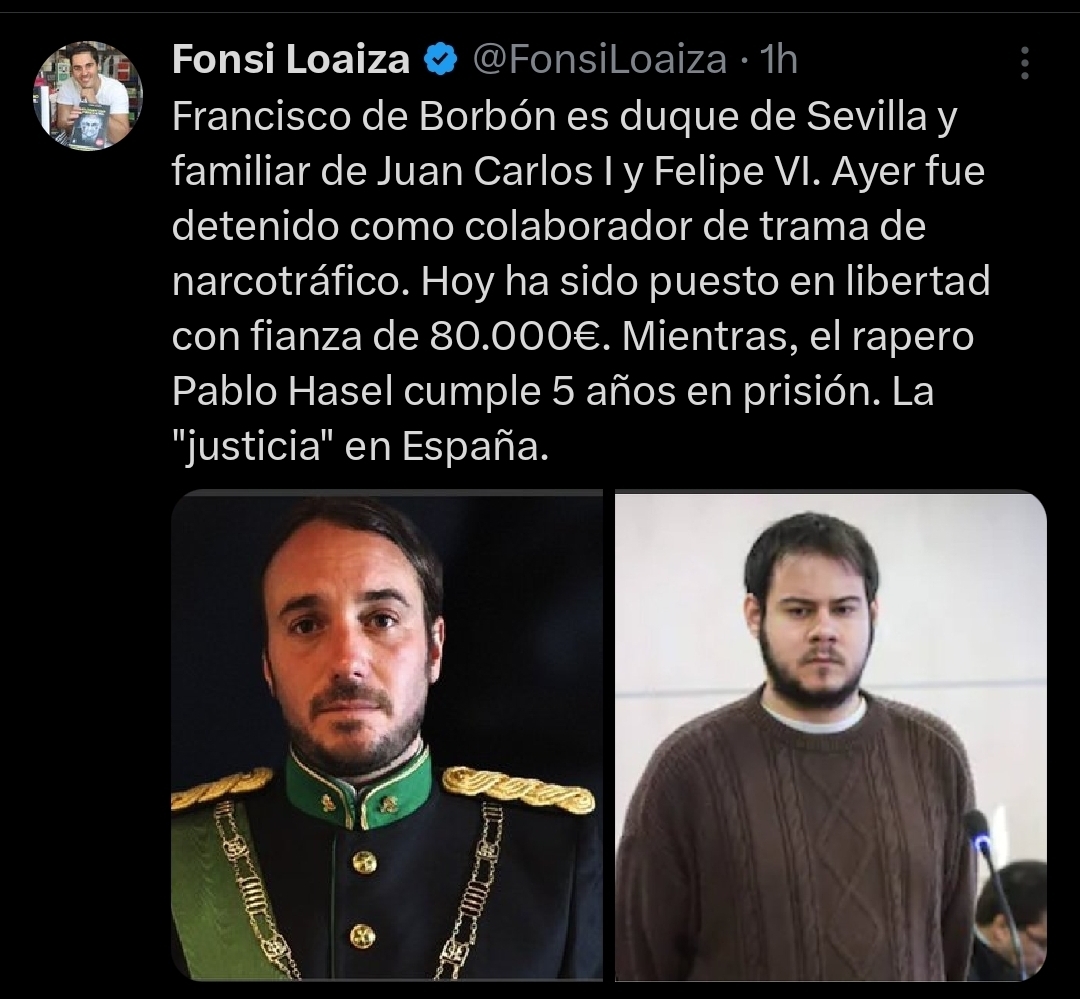Screen dimensions: 1080x999
Task: Open the right photo of man in sweater
Action: pos(831,734)
